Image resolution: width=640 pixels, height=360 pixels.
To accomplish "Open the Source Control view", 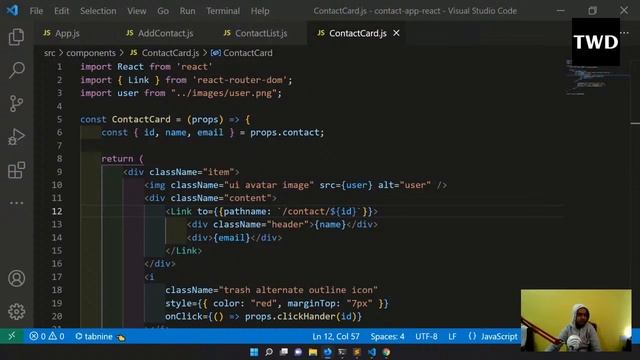I will coord(16,103).
